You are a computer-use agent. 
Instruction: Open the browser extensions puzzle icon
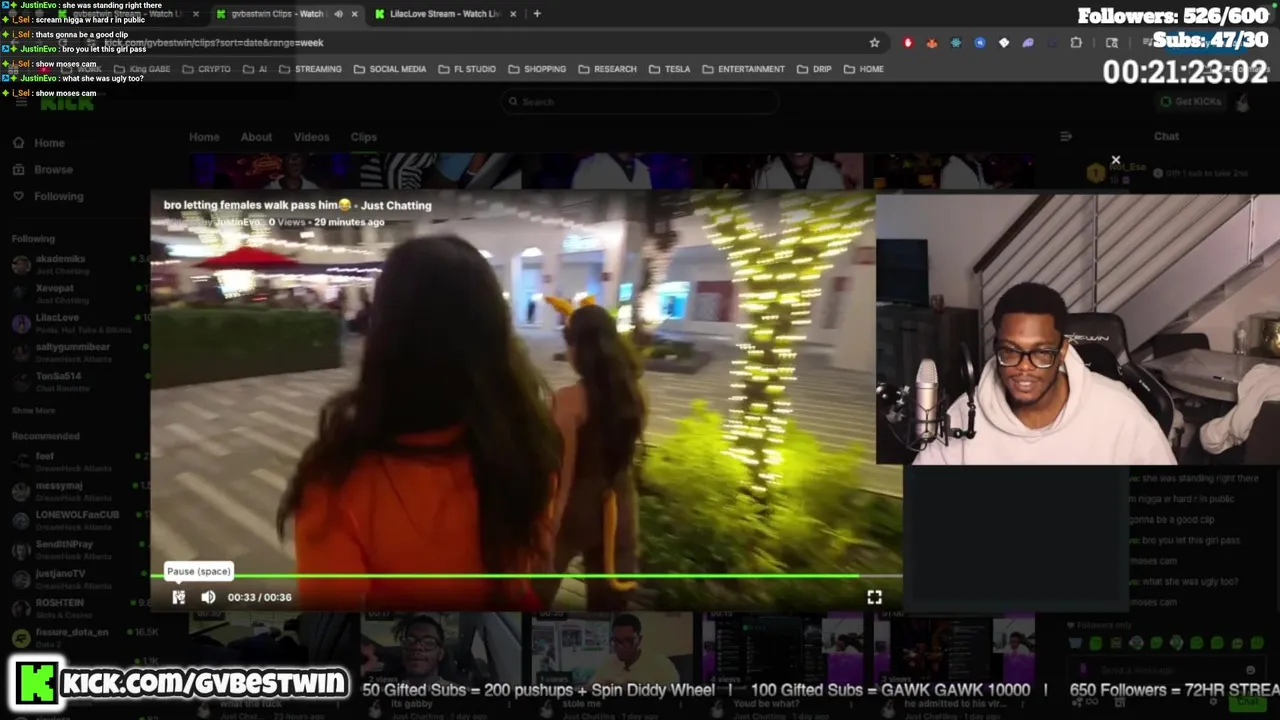click(x=1076, y=43)
